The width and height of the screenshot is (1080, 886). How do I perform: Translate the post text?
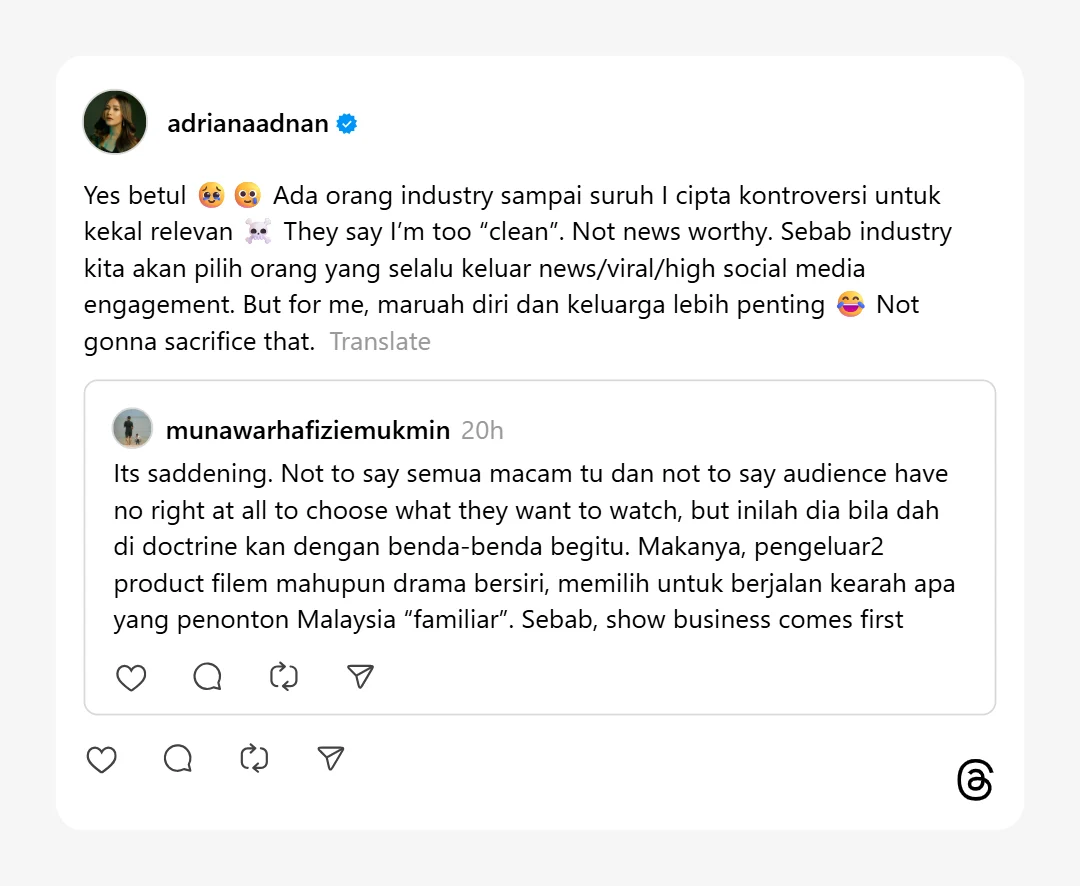point(380,342)
